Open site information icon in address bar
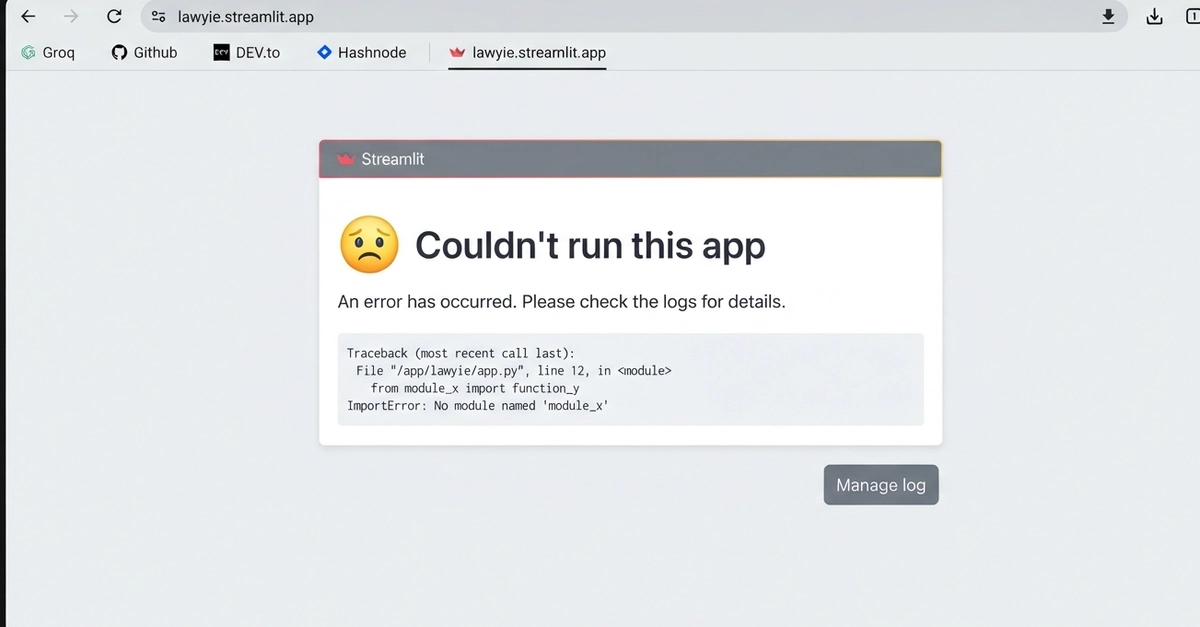Image resolution: width=1200 pixels, height=627 pixels. click(x=158, y=17)
